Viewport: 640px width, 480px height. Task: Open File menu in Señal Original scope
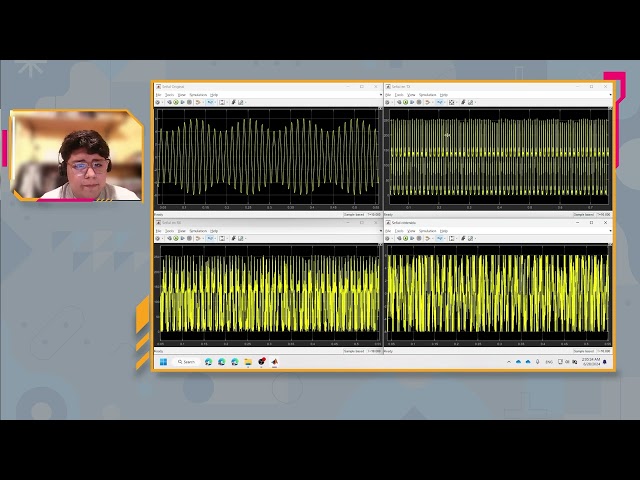click(158, 95)
